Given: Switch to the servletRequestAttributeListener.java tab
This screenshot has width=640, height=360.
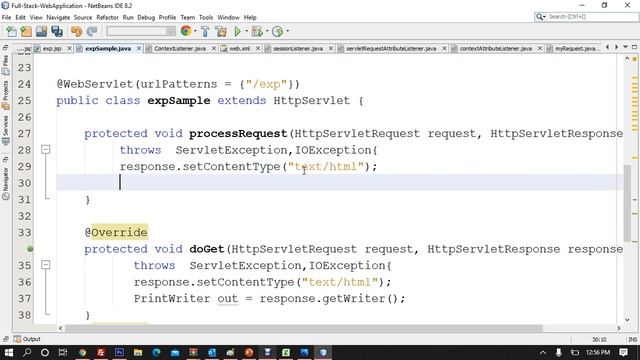Looking at the screenshot, I should [391, 49].
